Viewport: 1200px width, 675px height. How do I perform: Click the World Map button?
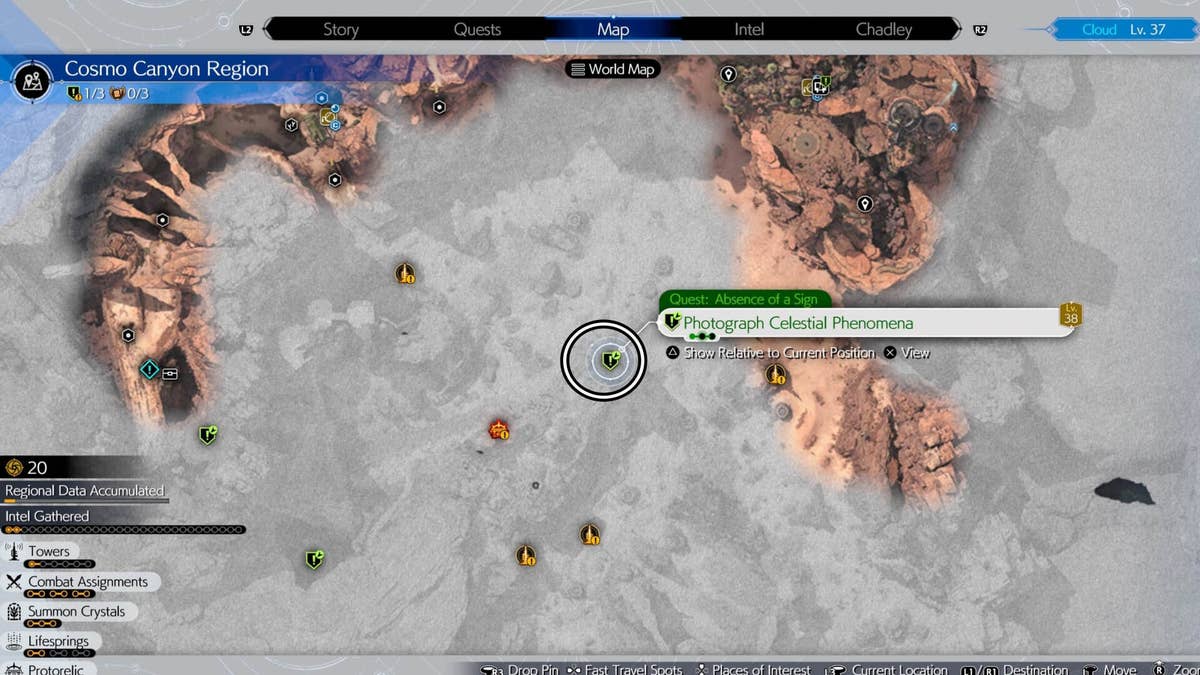coord(612,69)
